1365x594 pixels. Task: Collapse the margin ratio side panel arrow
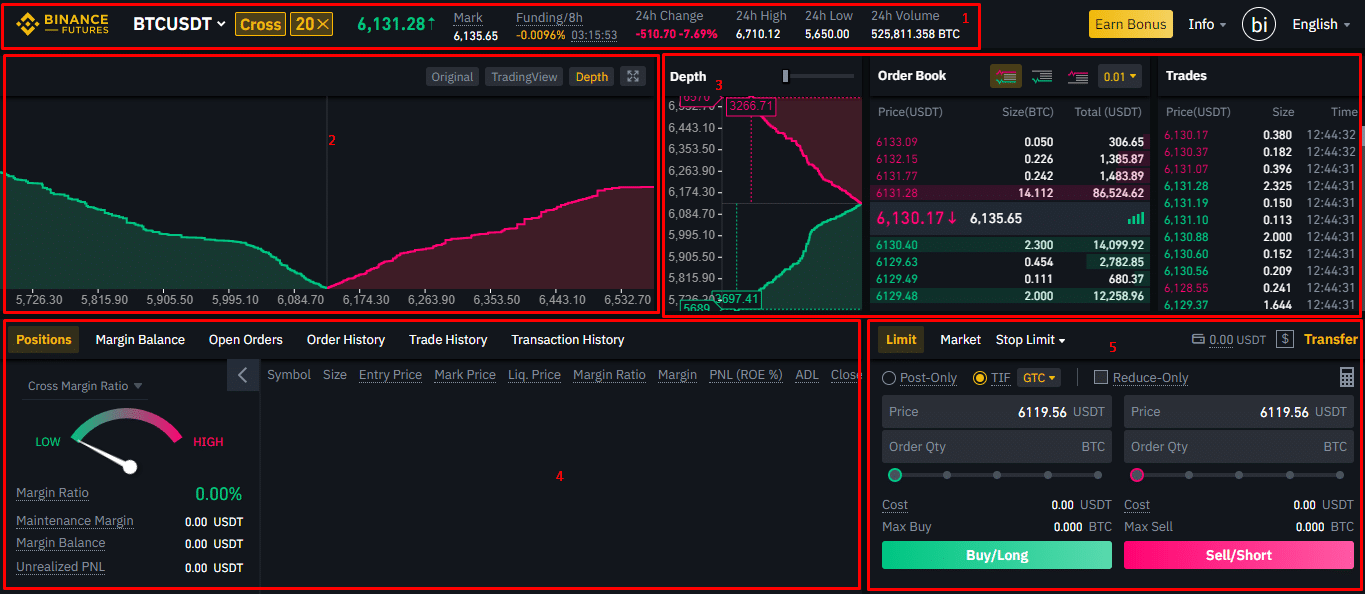coord(243,375)
